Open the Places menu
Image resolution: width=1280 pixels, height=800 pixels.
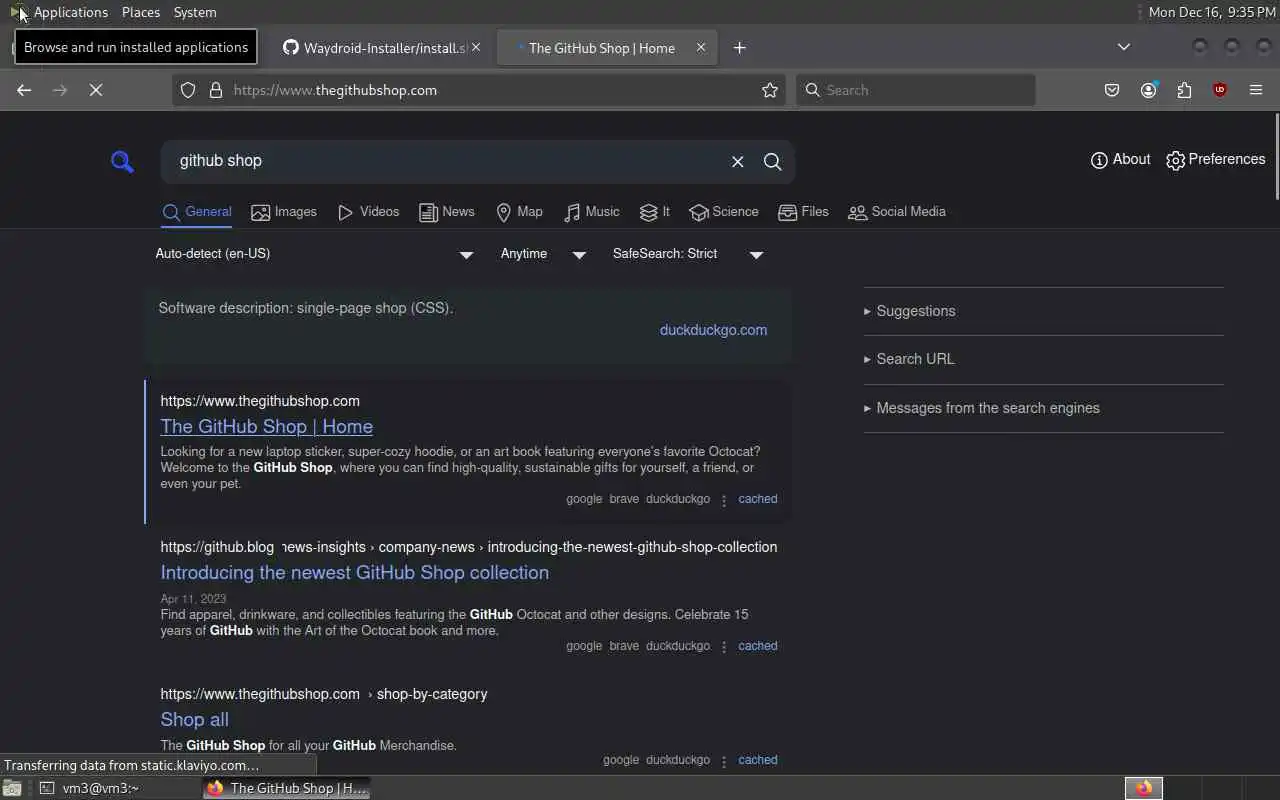[x=141, y=12]
